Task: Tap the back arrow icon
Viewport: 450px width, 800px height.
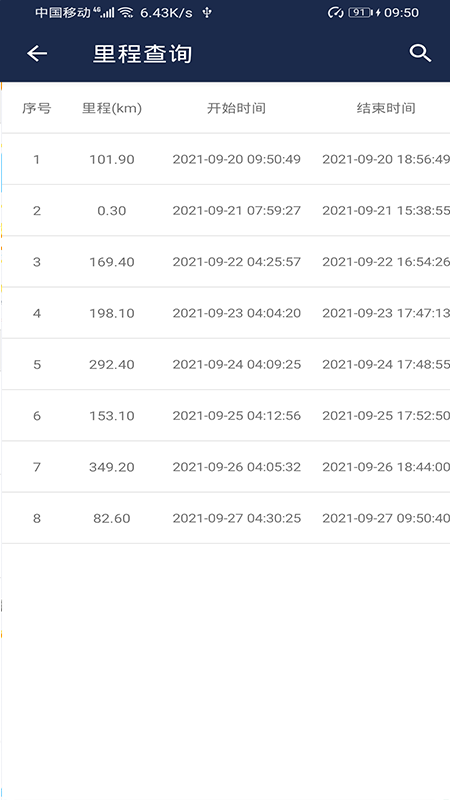Action: coord(37,53)
